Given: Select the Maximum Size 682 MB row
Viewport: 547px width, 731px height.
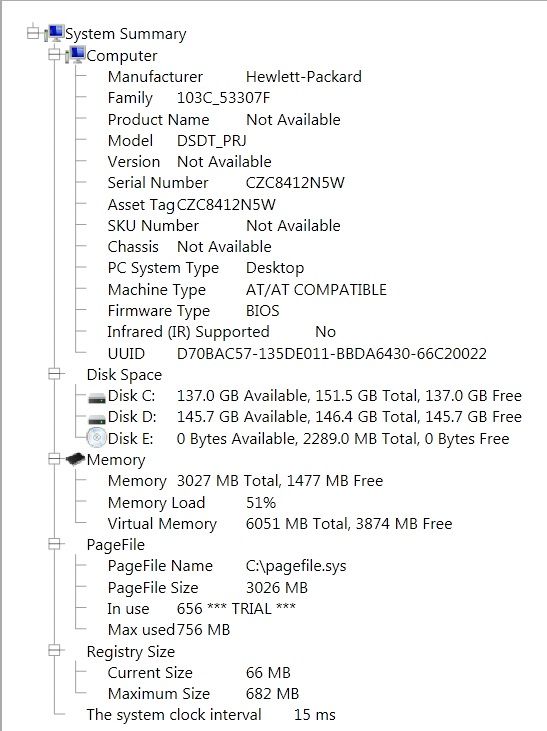Looking at the screenshot, I should [x=203, y=694].
